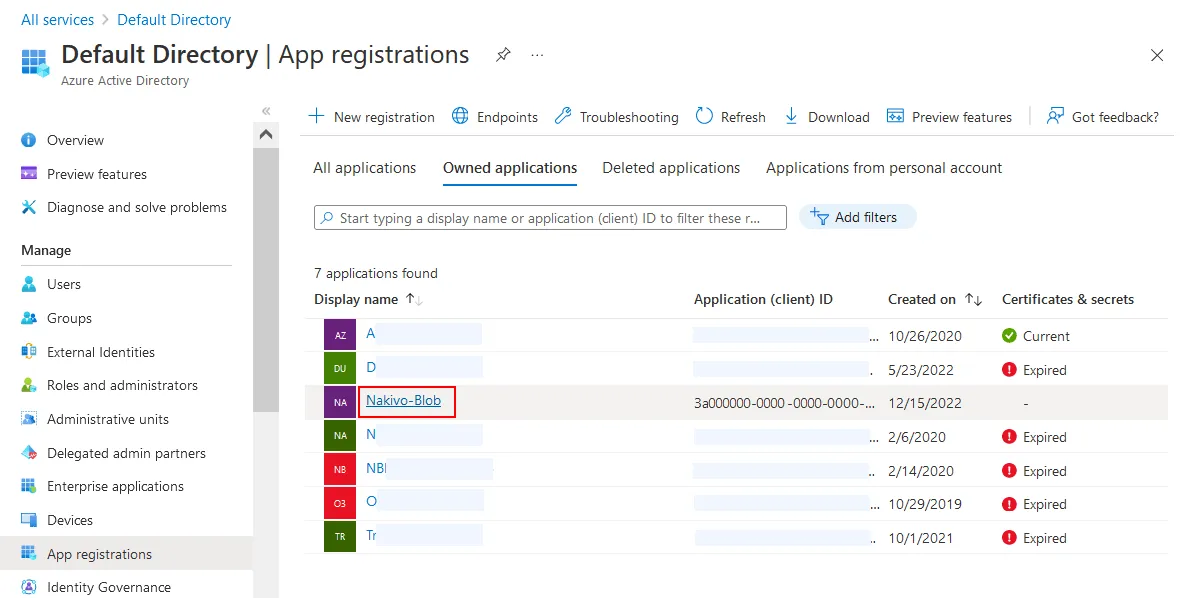This screenshot has height=598, width=1195.
Task: Click the Add filters button
Action: tap(857, 217)
